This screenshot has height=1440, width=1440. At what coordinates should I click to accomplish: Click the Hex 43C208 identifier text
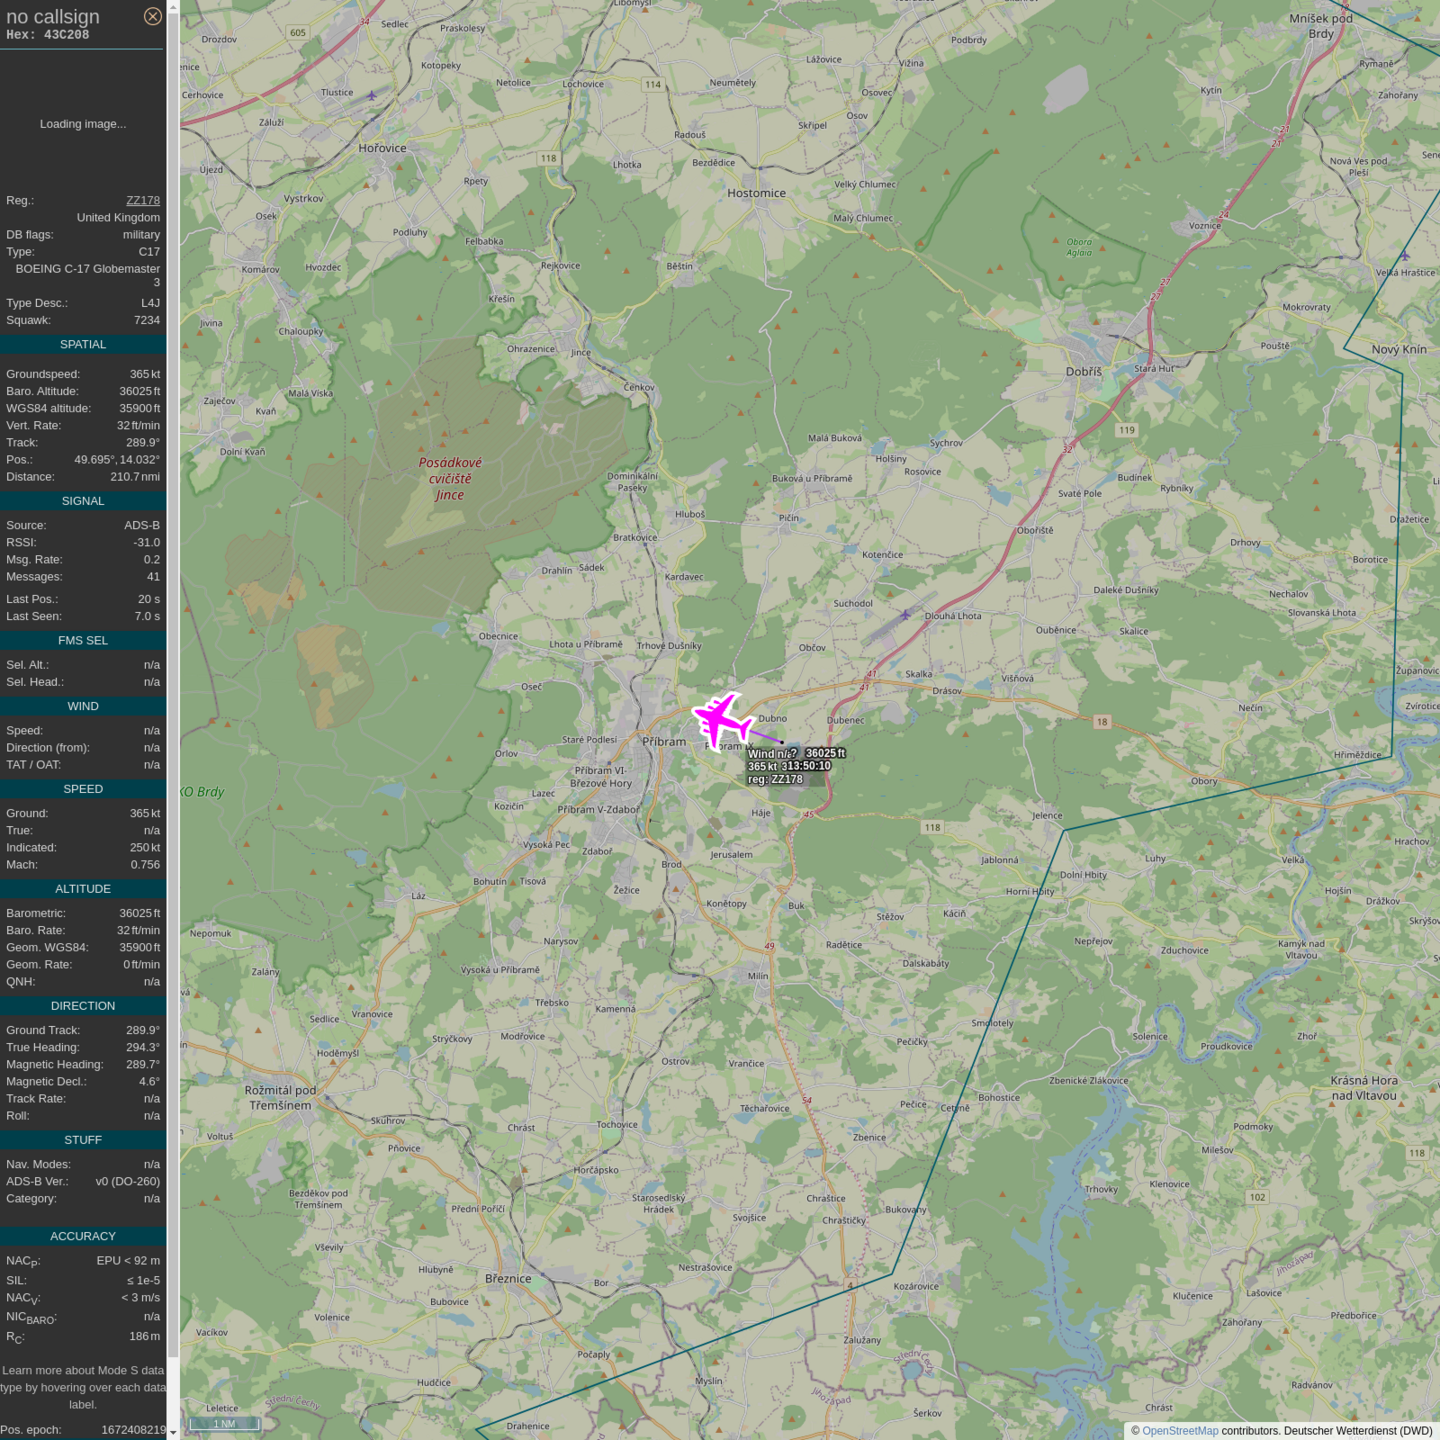[x=48, y=35]
